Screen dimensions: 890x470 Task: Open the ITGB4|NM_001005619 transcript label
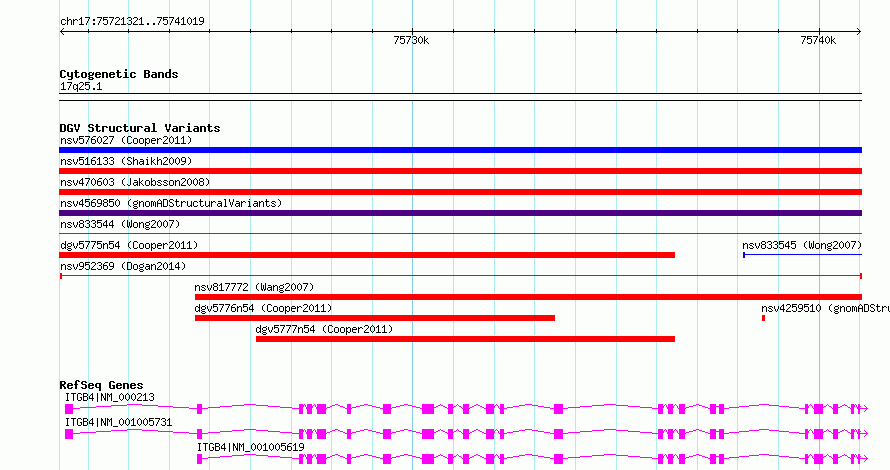pyautogui.click(x=250, y=447)
